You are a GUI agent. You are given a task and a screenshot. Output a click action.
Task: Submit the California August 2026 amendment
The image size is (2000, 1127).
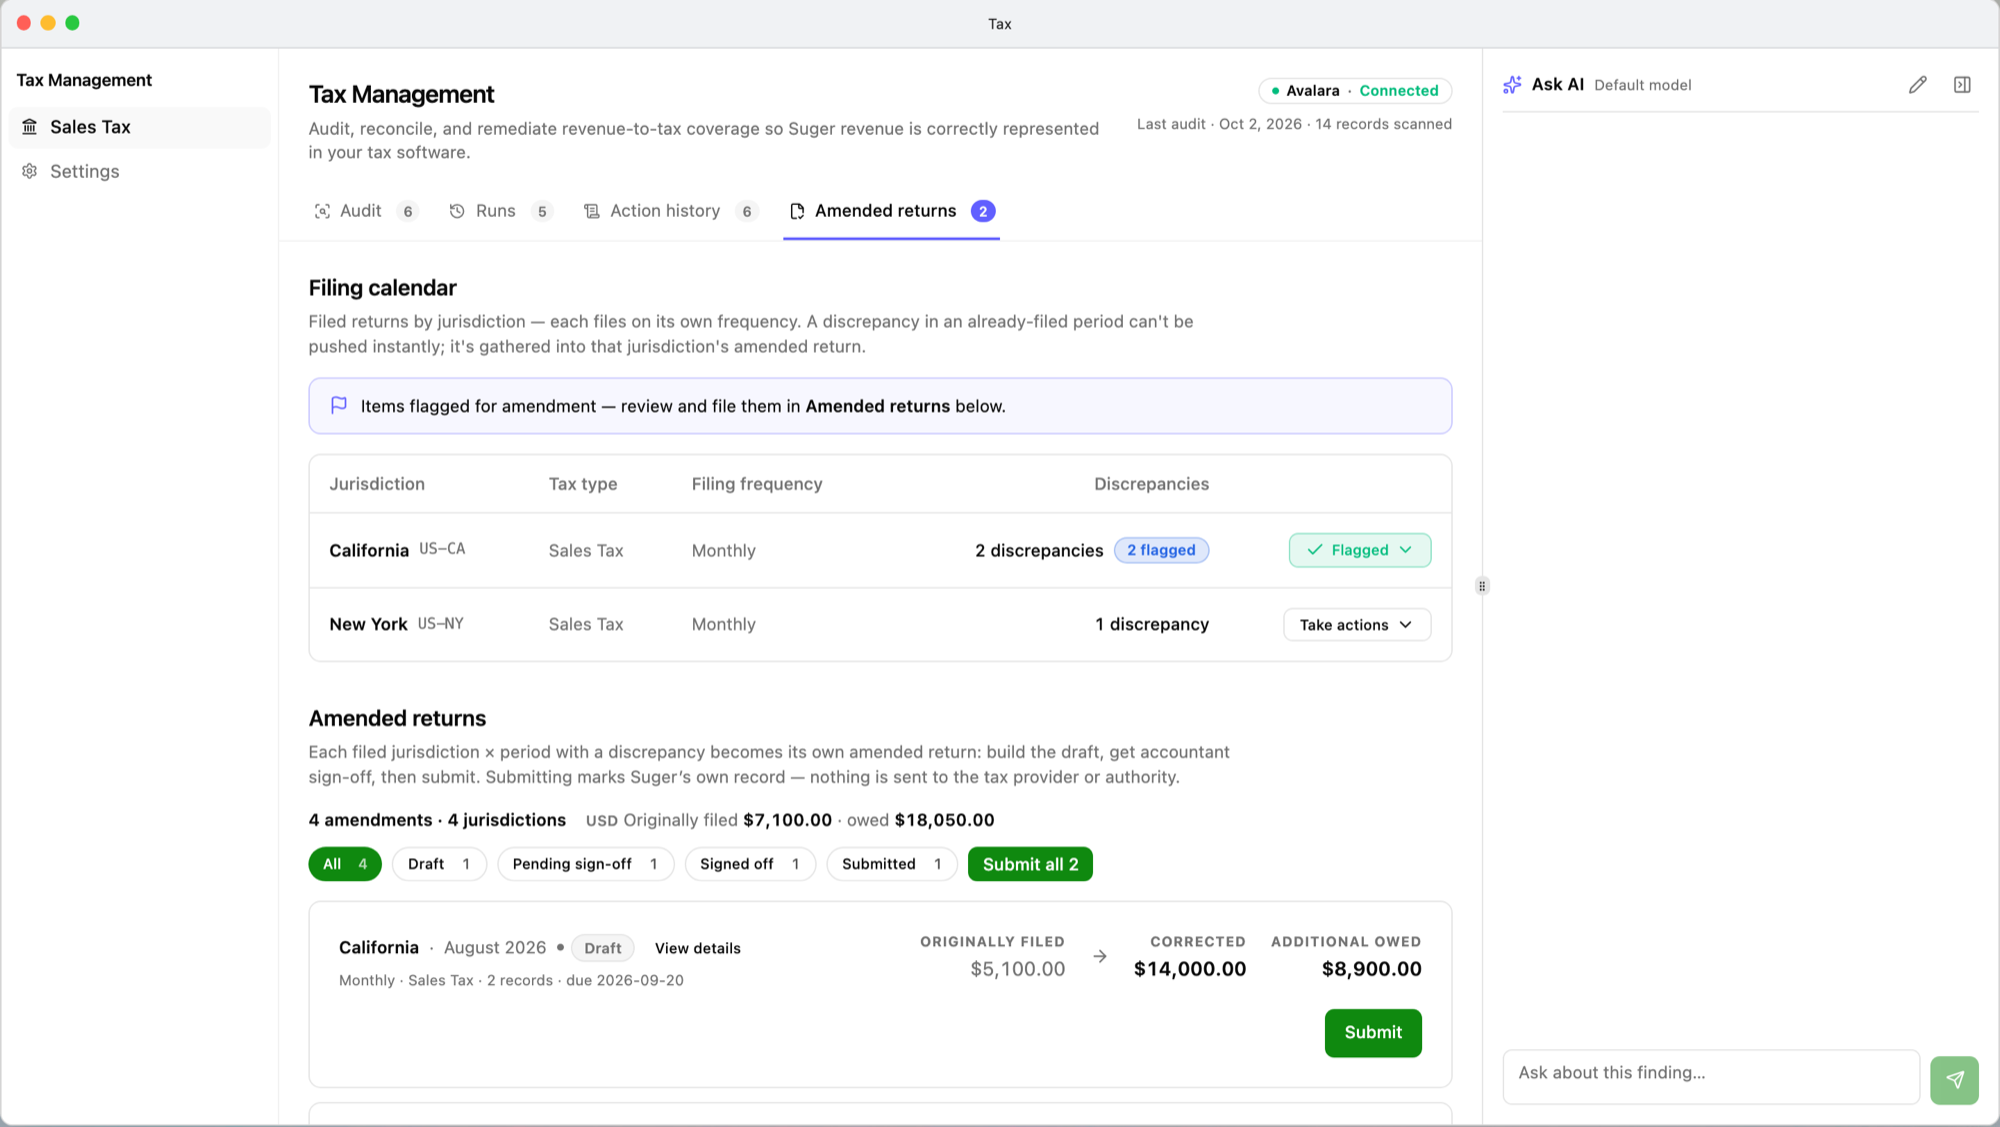pyautogui.click(x=1373, y=1033)
